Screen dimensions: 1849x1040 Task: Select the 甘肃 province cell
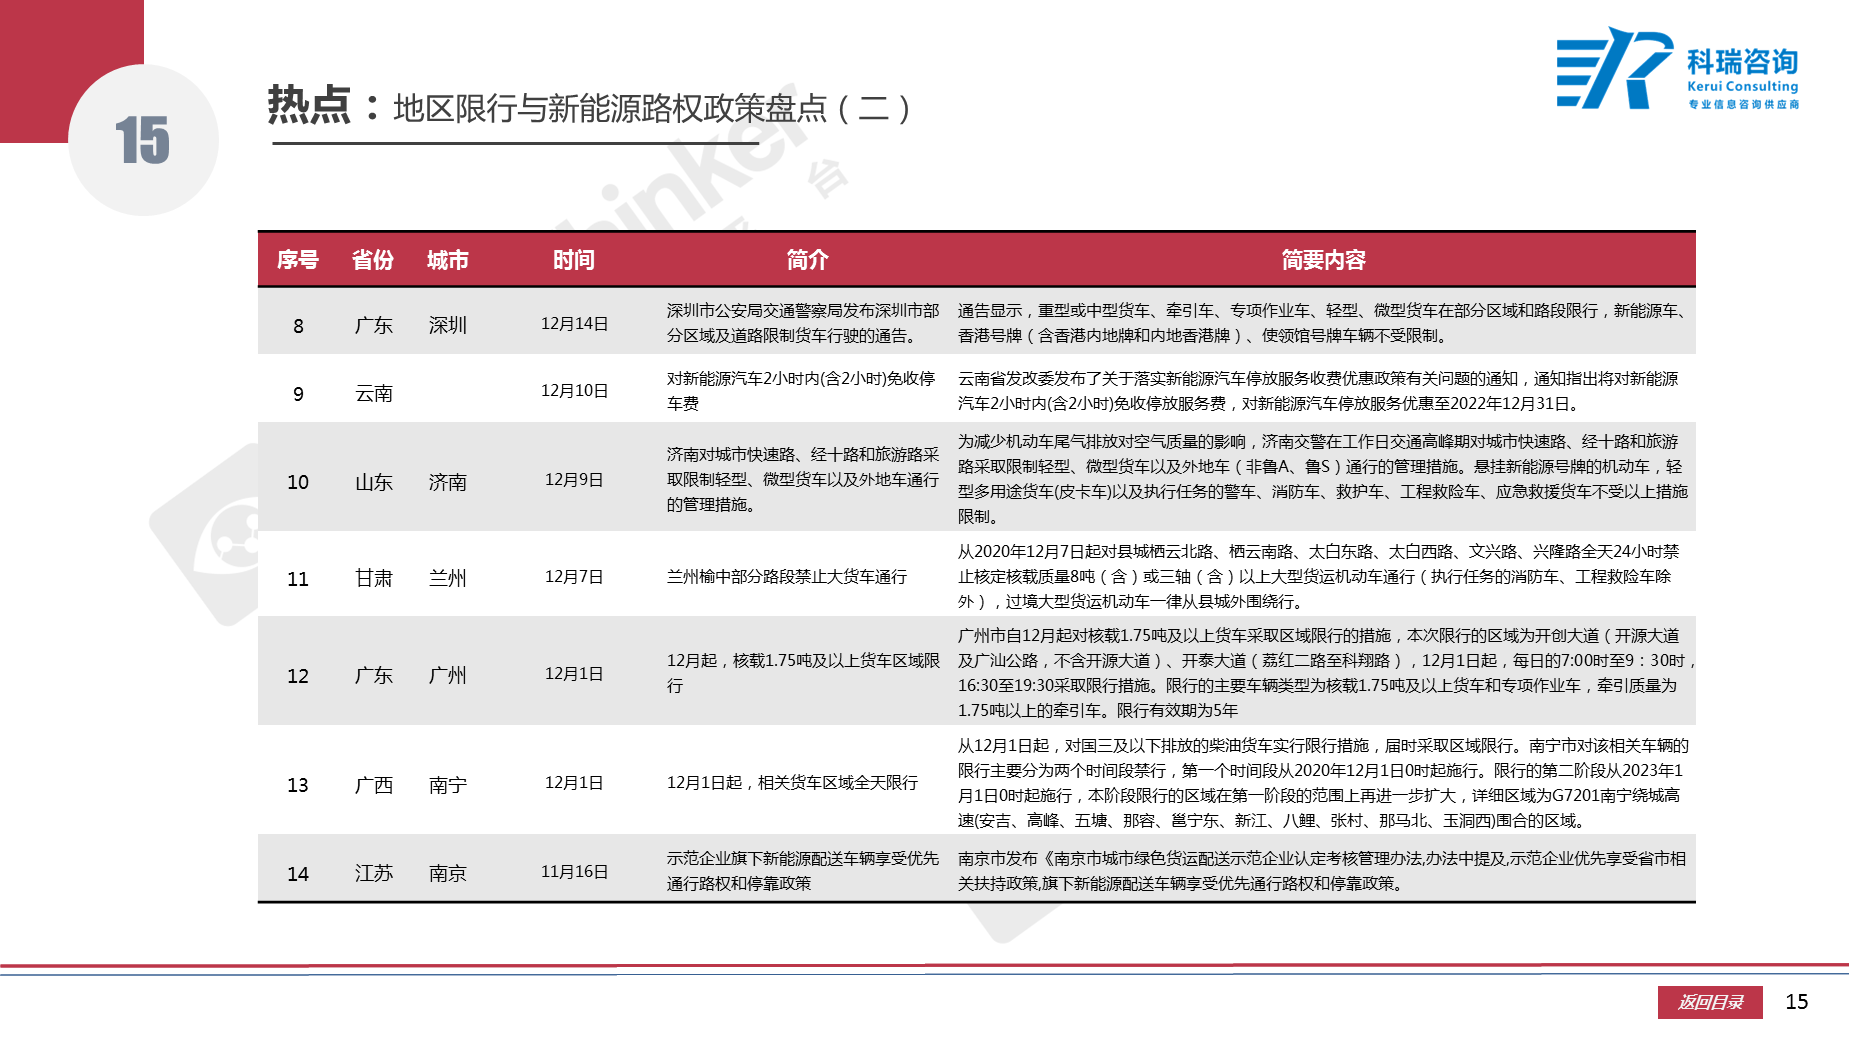pyautogui.click(x=374, y=578)
